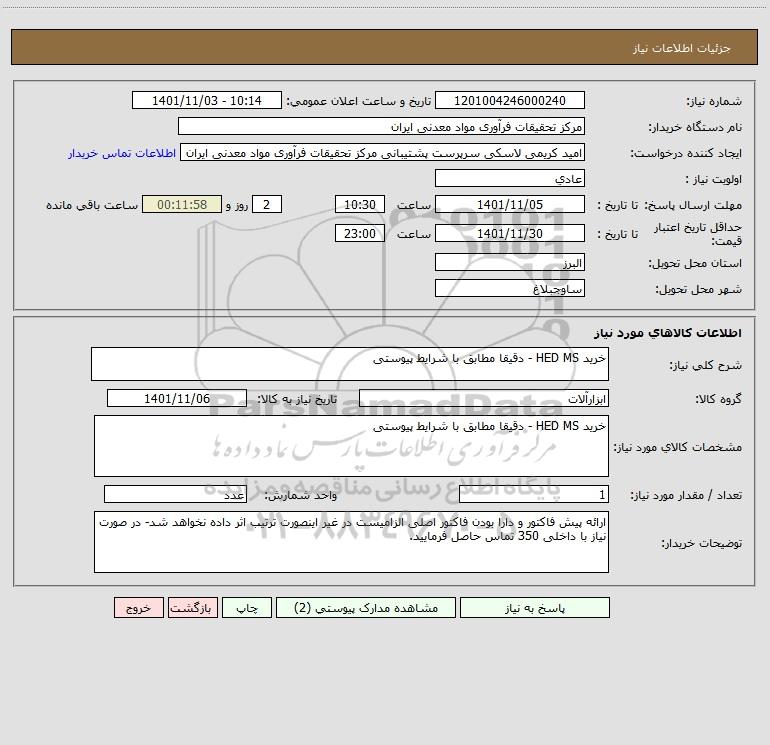The width and height of the screenshot is (770, 745).
Task: Click the buyer organization name field
Action: (x=381, y=127)
